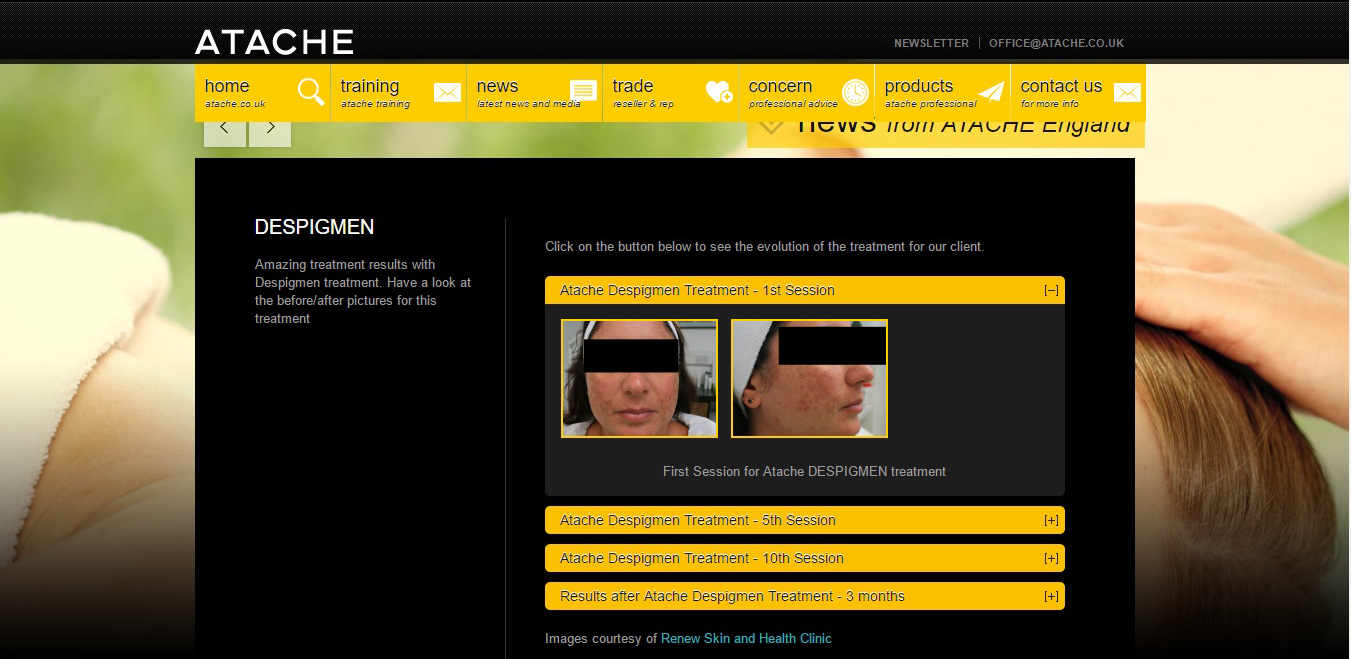1351x659 pixels.
Task: Click the envelope icon on contact us tile
Action: pos(1127,93)
